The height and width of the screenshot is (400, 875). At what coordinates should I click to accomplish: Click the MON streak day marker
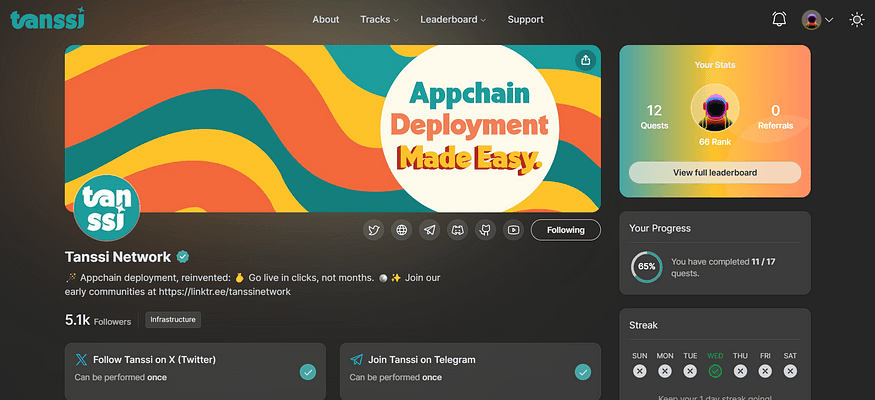pyautogui.click(x=665, y=371)
